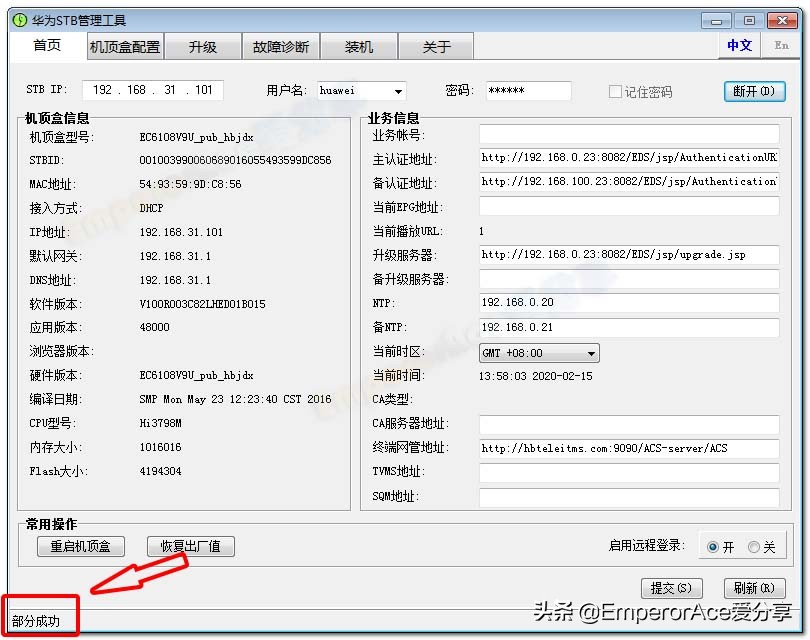Open the 故障诊断 diagnostics tab

280,46
